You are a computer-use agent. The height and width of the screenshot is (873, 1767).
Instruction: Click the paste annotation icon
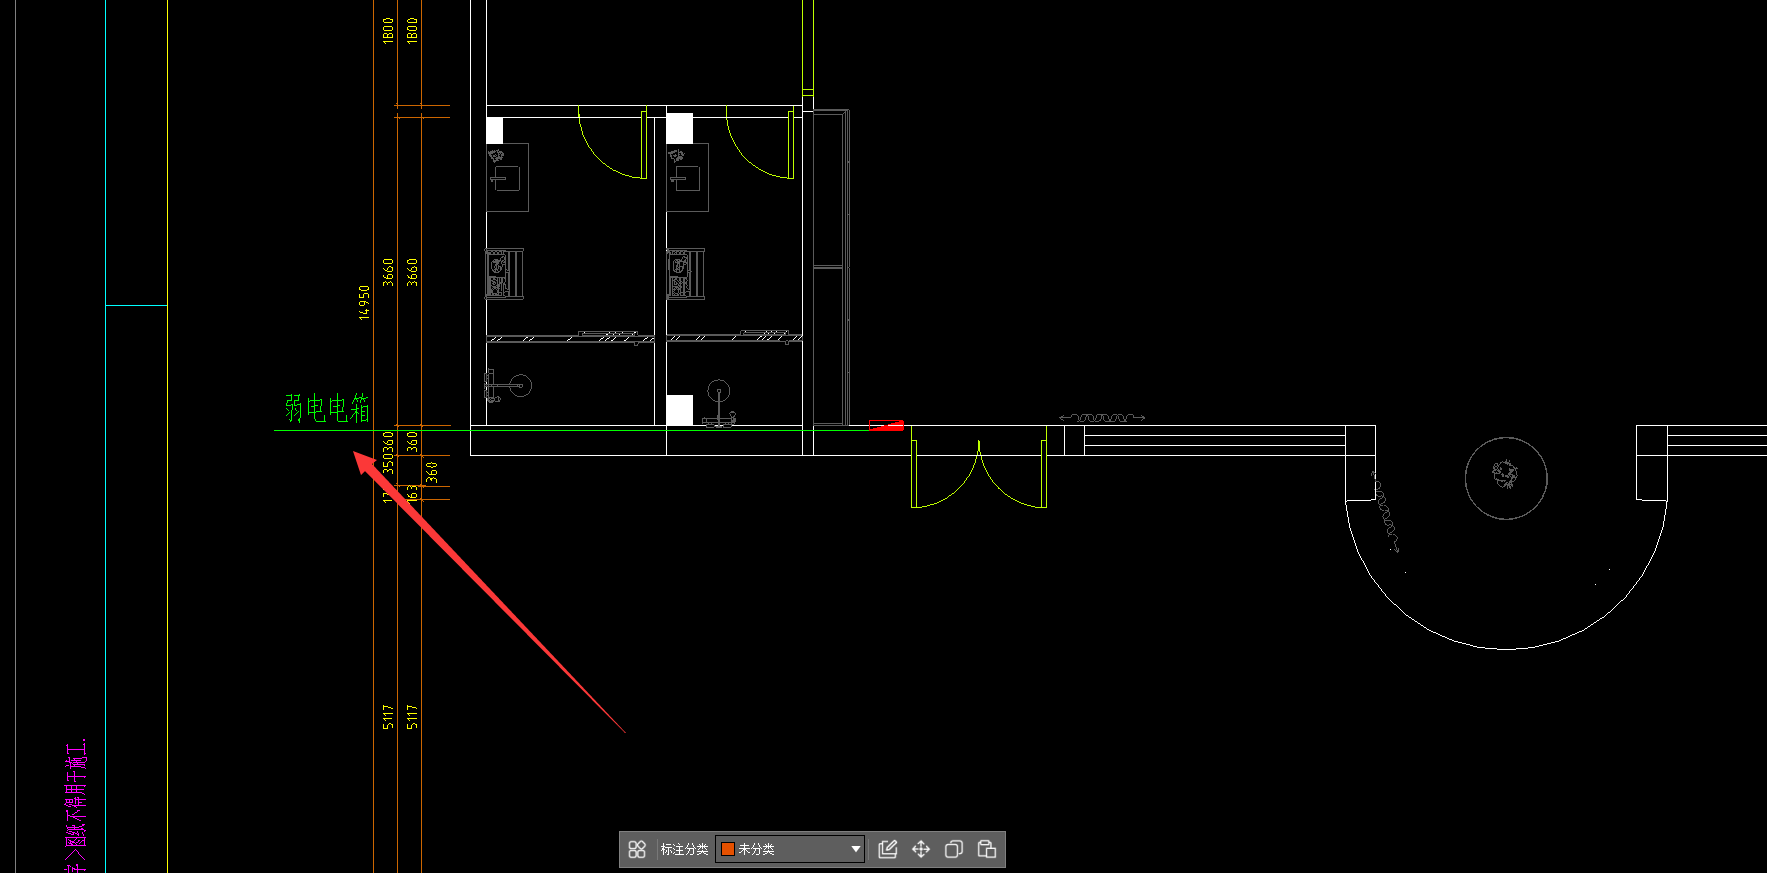tap(987, 849)
